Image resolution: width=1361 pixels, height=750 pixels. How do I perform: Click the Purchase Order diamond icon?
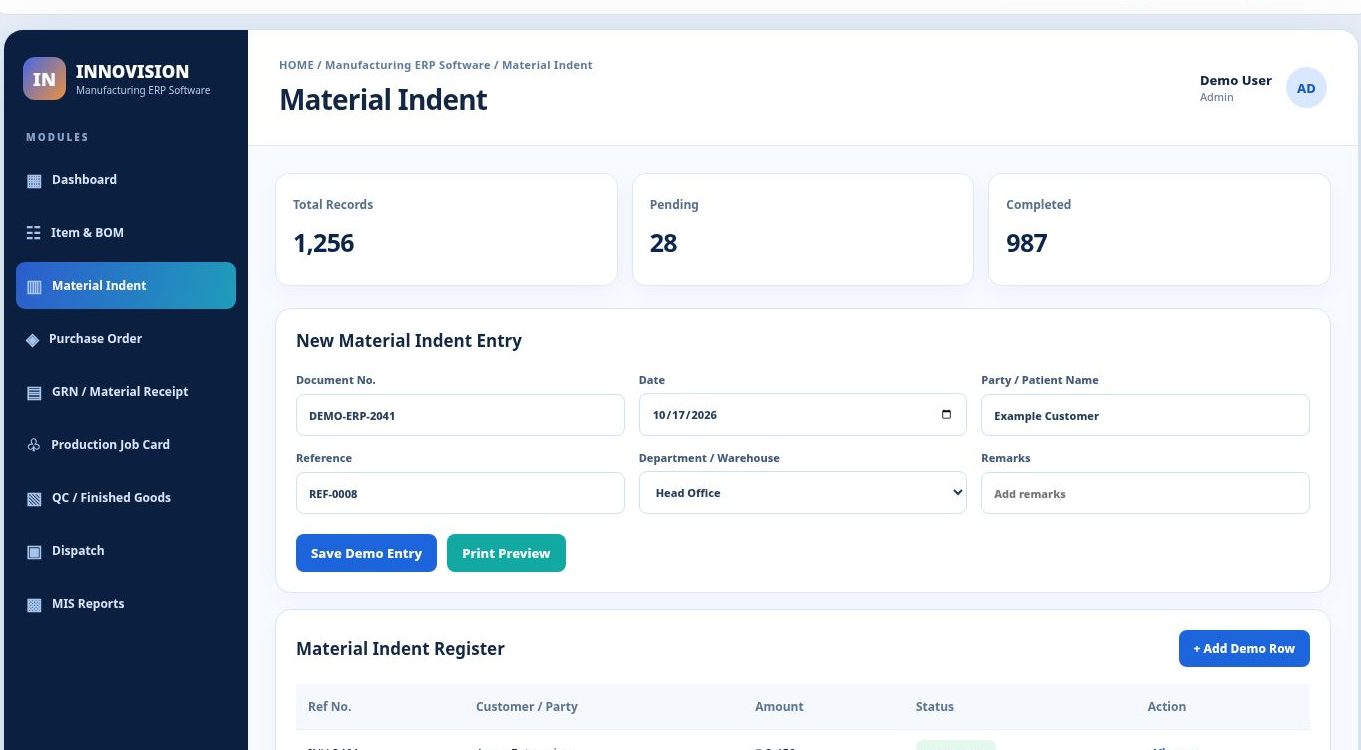click(33, 340)
